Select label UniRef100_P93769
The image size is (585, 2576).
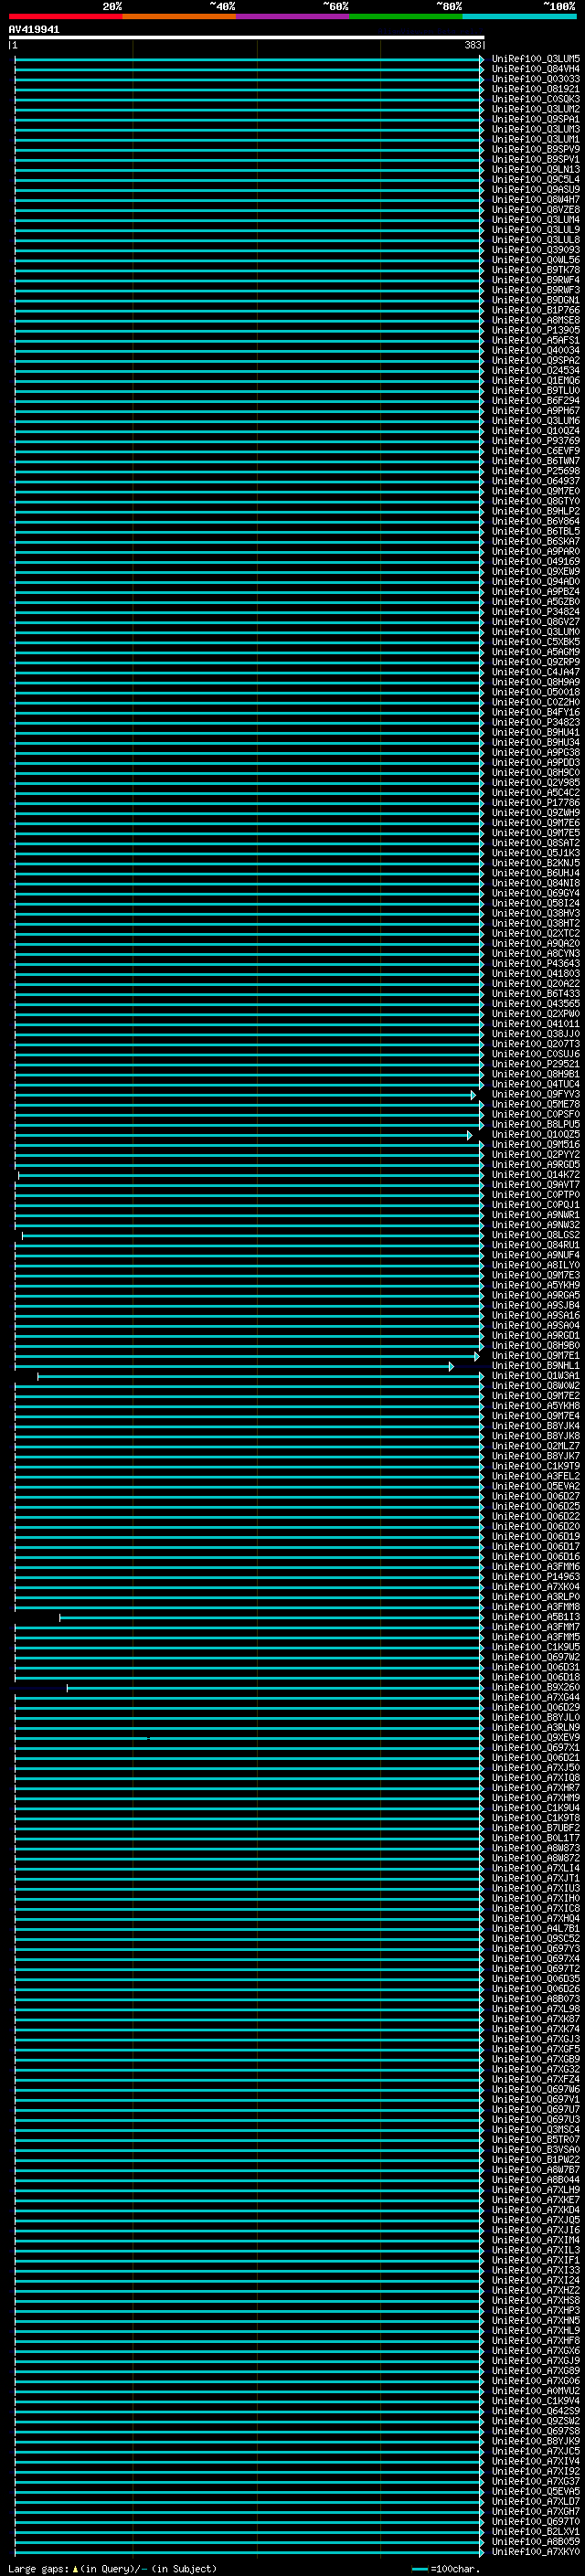tap(535, 441)
